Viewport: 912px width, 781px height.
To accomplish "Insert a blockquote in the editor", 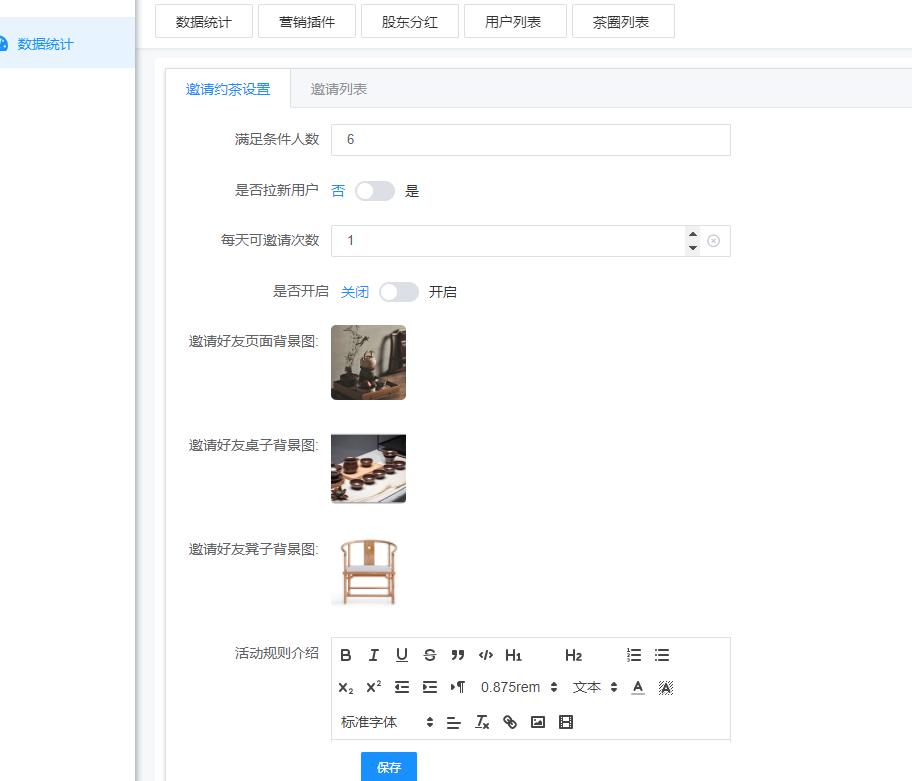I will (458, 655).
